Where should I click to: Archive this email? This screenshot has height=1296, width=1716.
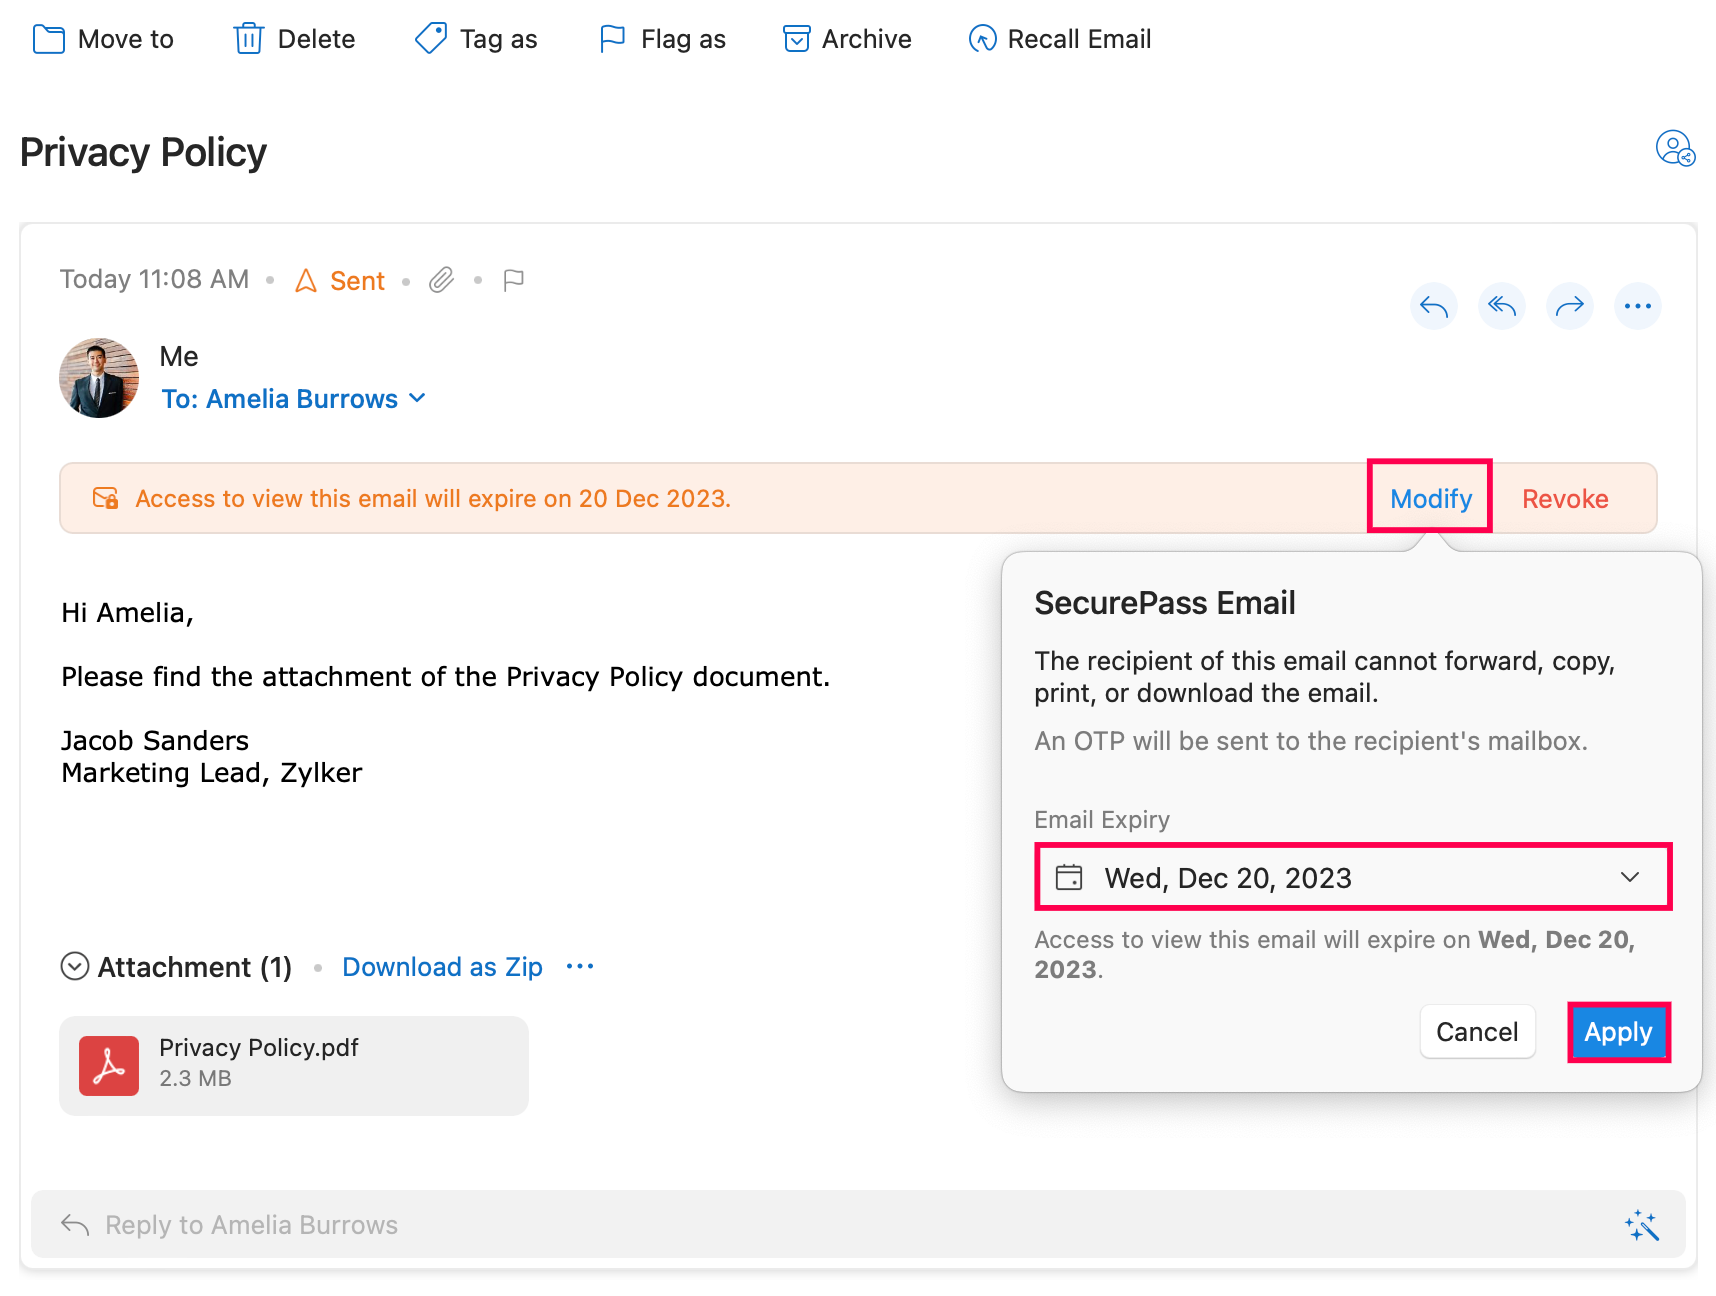pyautogui.click(x=847, y=39)
